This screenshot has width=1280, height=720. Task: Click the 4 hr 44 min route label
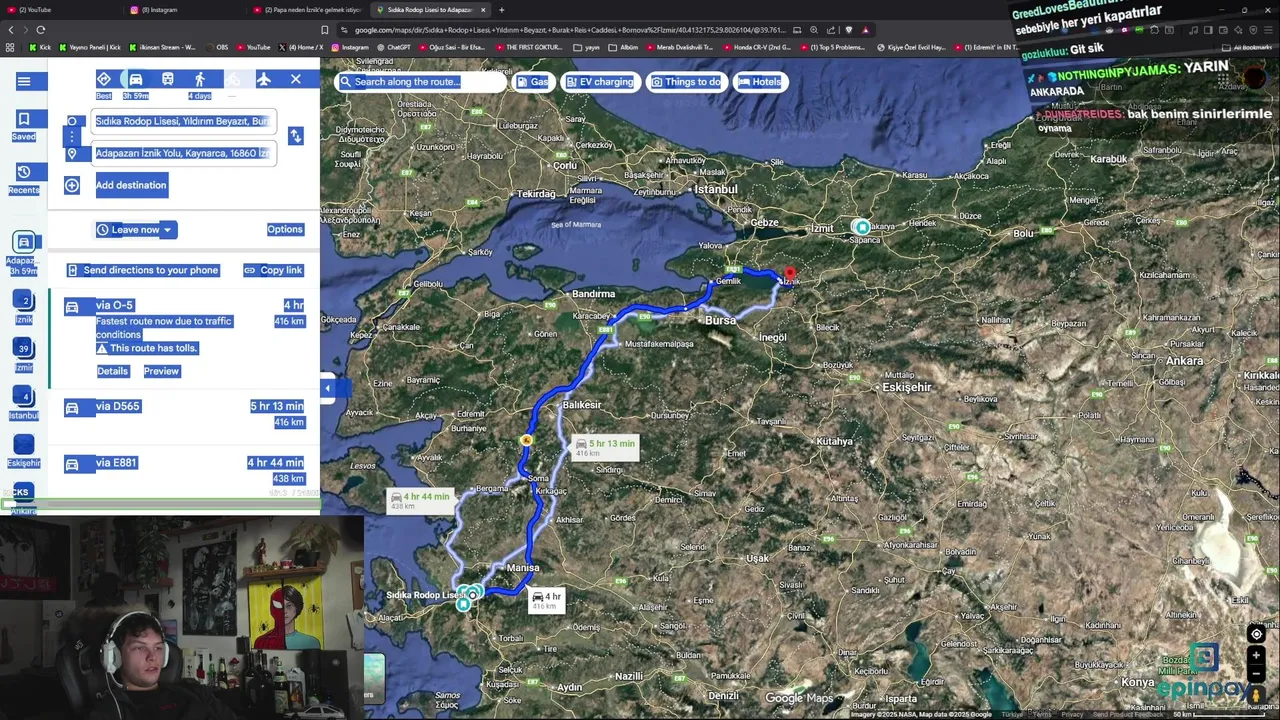(x=420, y=500)
